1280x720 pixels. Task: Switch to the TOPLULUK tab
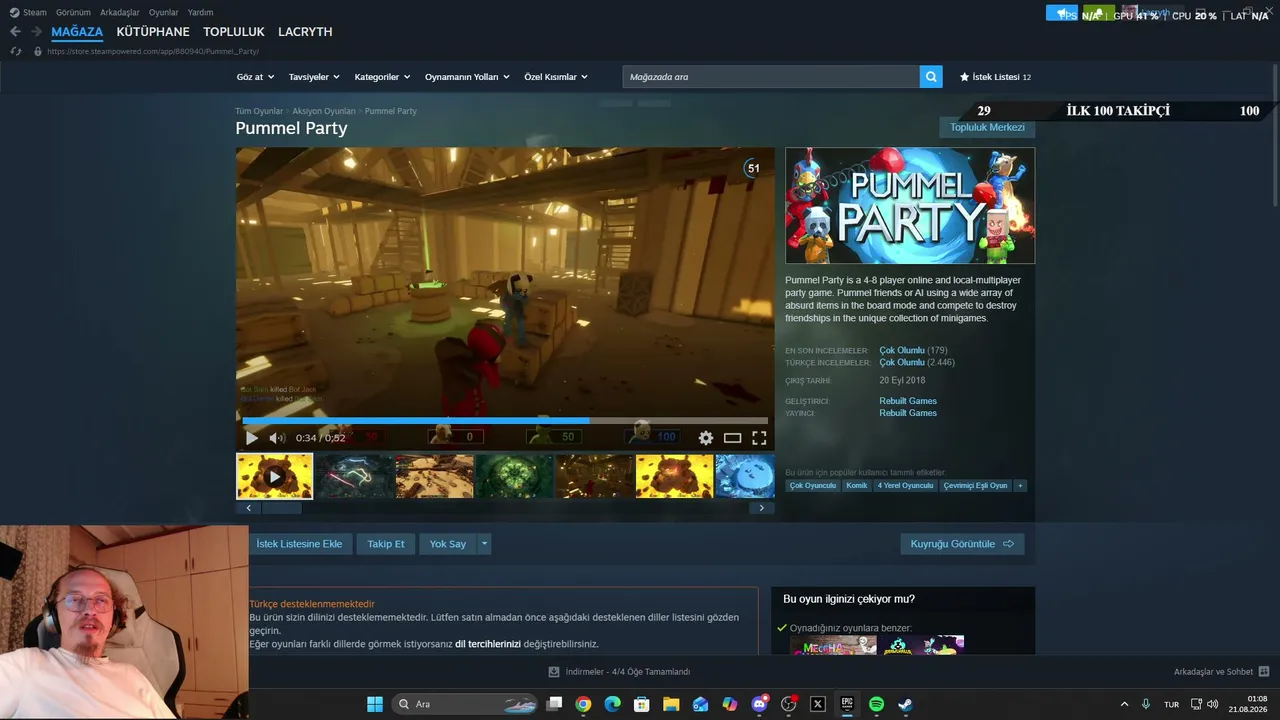[234, 32]
